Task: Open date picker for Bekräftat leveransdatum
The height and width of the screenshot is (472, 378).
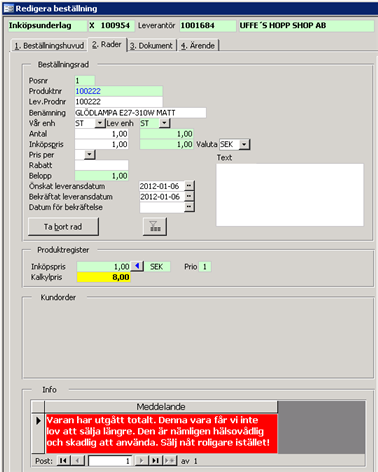Action: click(x=189, y=196)
